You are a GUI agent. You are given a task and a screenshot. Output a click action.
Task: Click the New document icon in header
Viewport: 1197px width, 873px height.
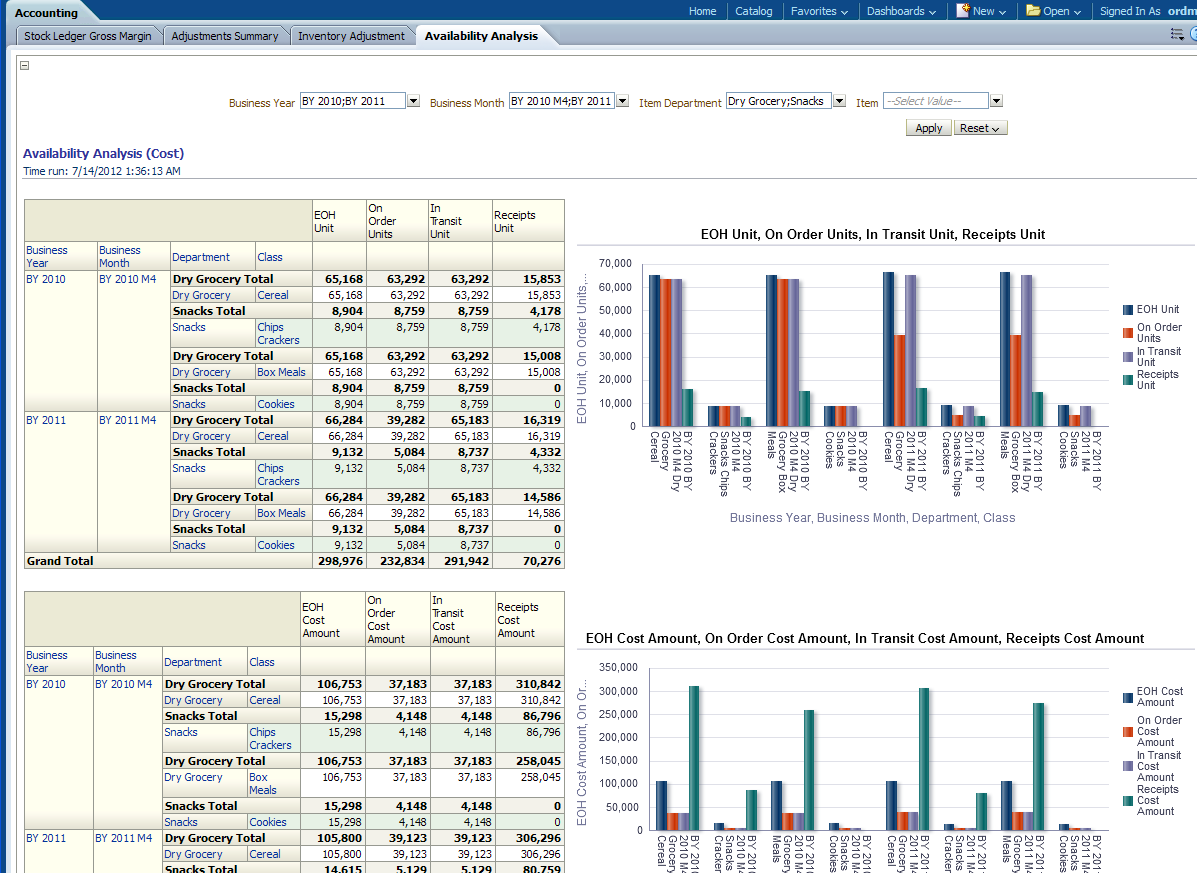pyautogui.click(x=963, y=11)
